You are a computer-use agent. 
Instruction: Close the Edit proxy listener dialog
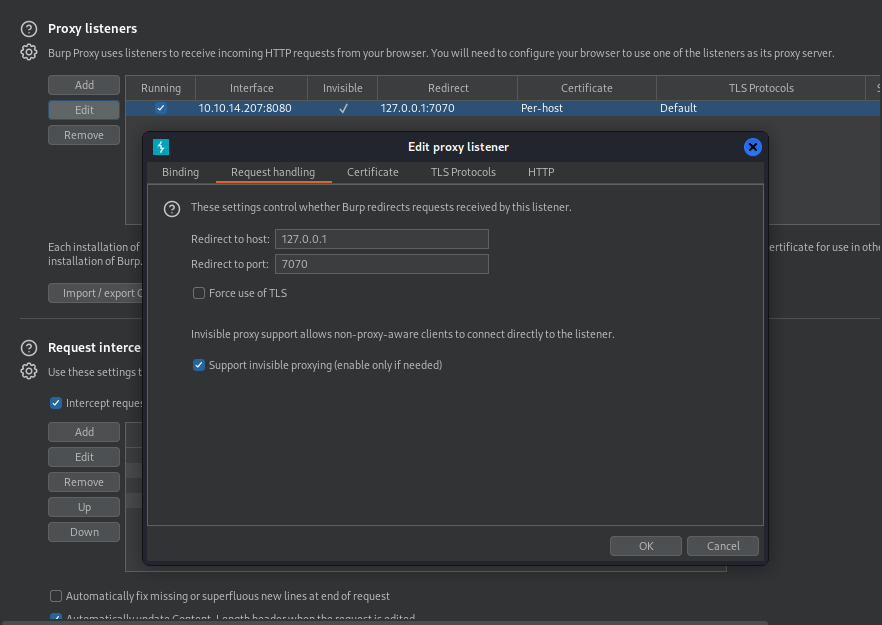[753, 147]
